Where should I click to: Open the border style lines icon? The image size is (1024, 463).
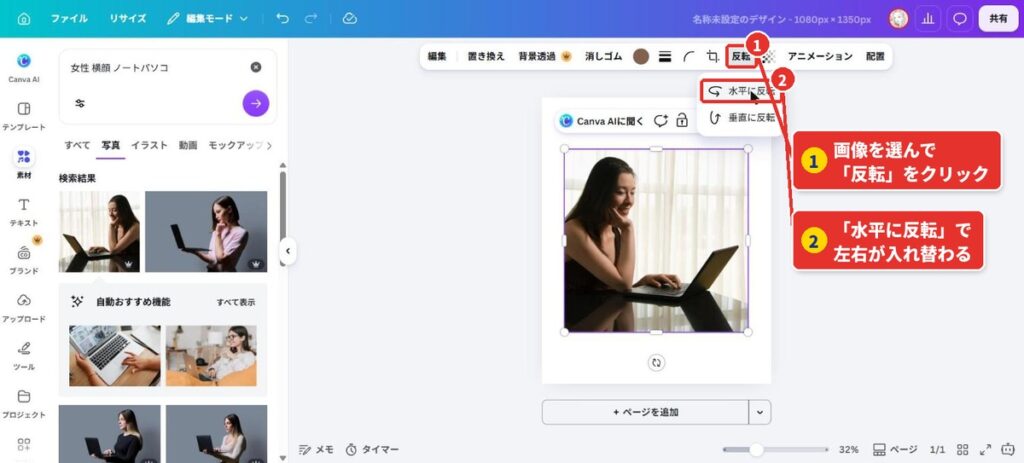[x=665, y=57]
